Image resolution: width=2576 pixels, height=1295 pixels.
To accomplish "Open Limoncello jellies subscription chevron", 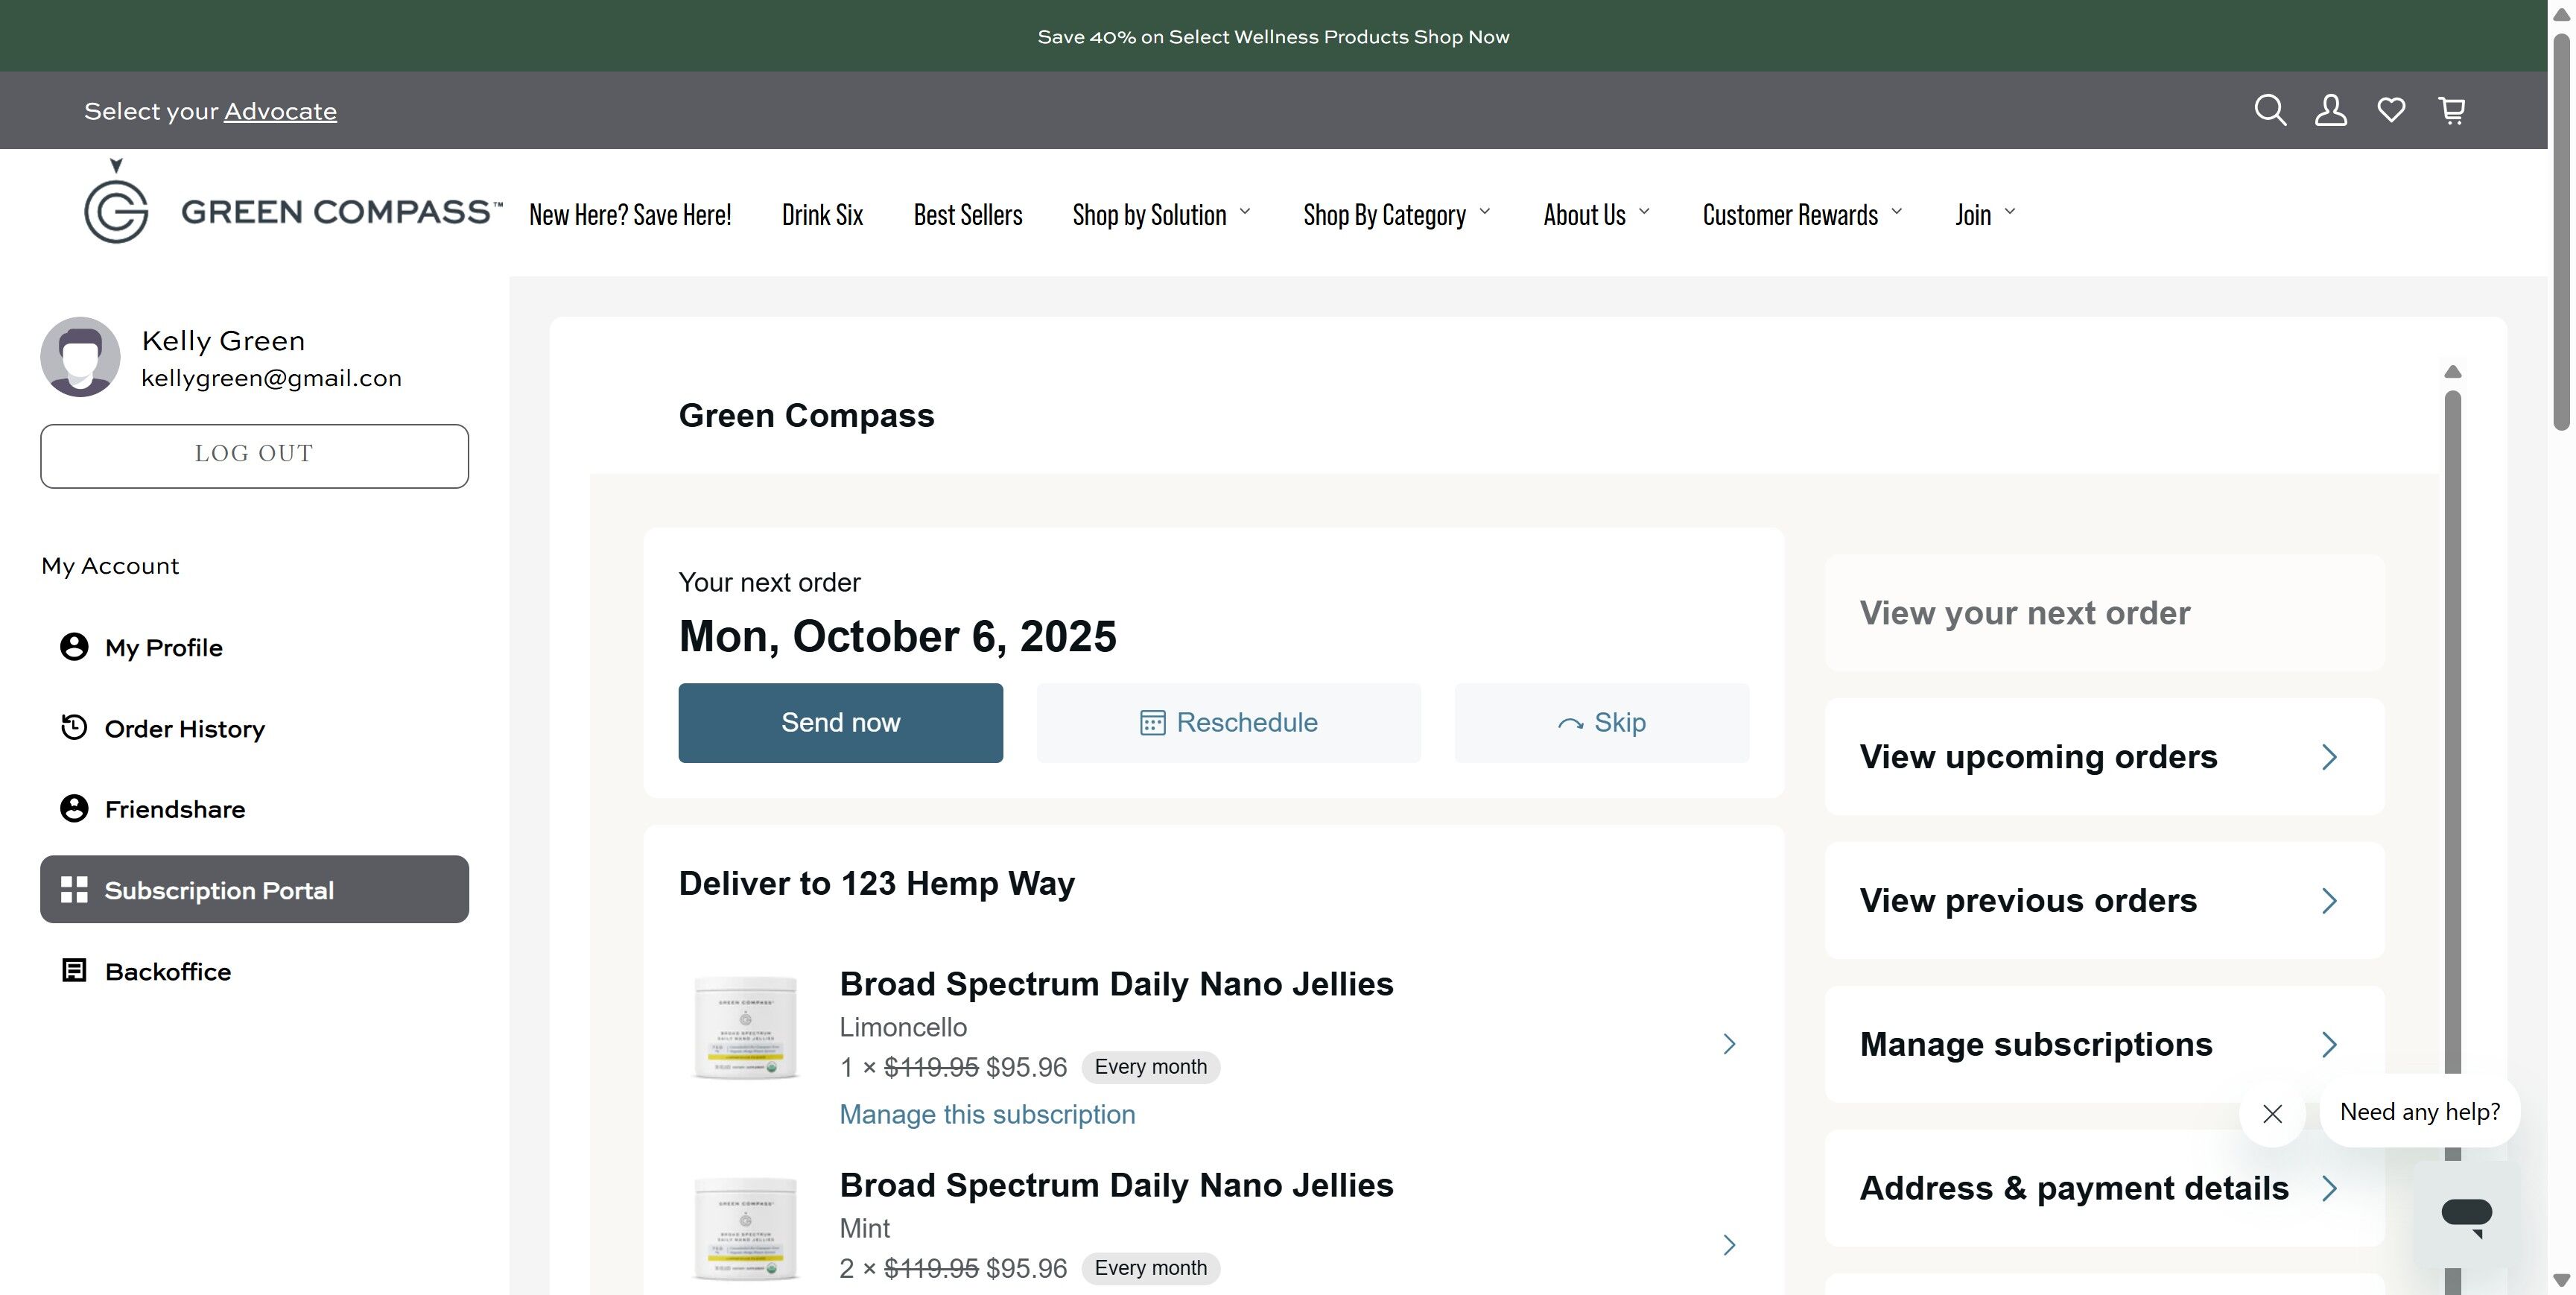I will pos(1729,1044).
